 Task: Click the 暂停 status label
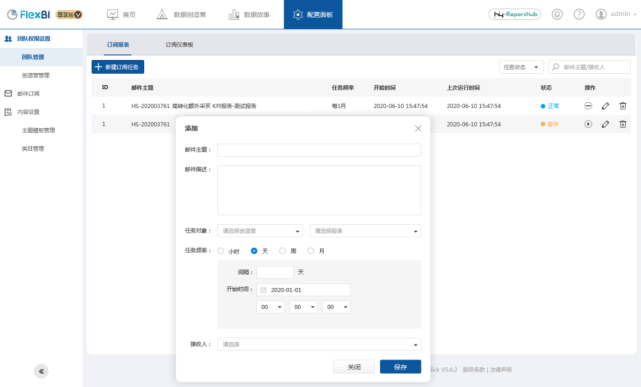click(553, 124)
